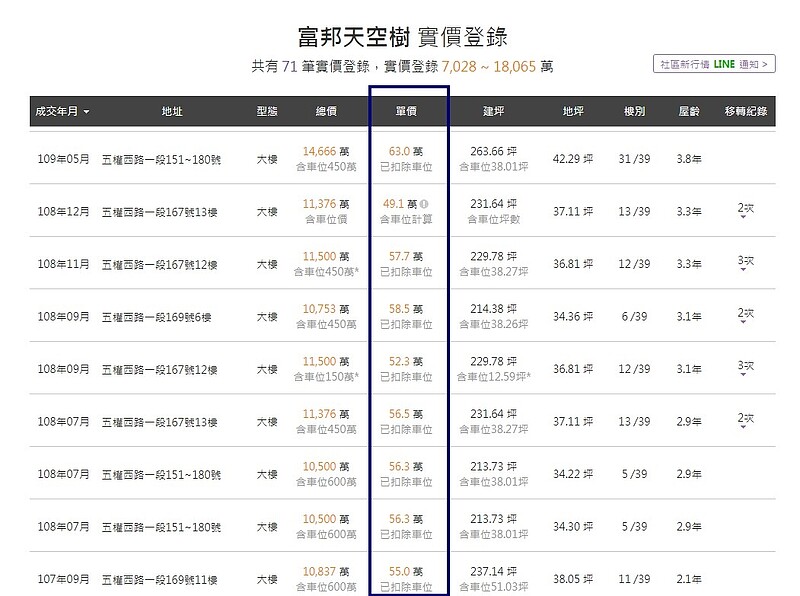Screen dimensions: 800x596
Task: Click the 含車位51.03坪 note
Action: [x=493, y=587]
